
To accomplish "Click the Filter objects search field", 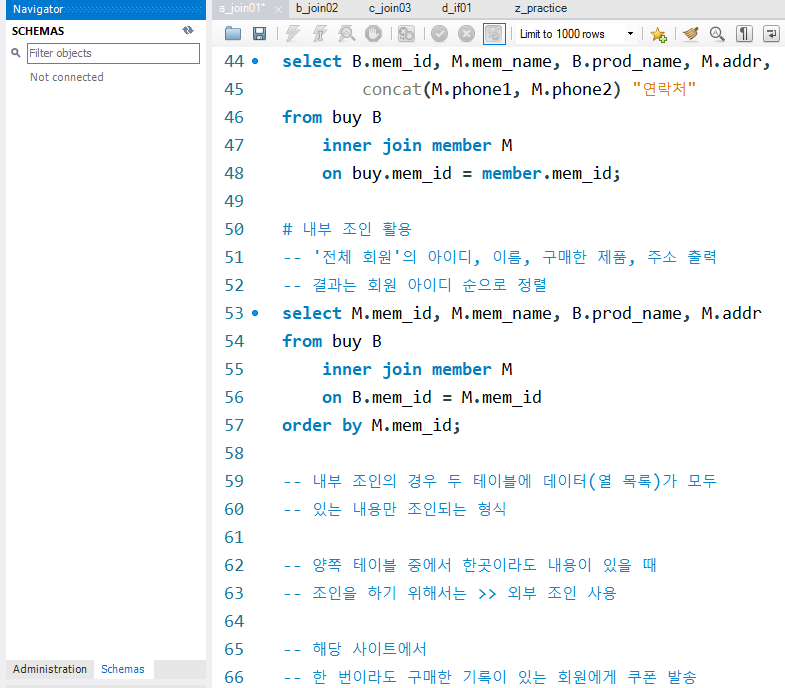I will tap(113, 53).
